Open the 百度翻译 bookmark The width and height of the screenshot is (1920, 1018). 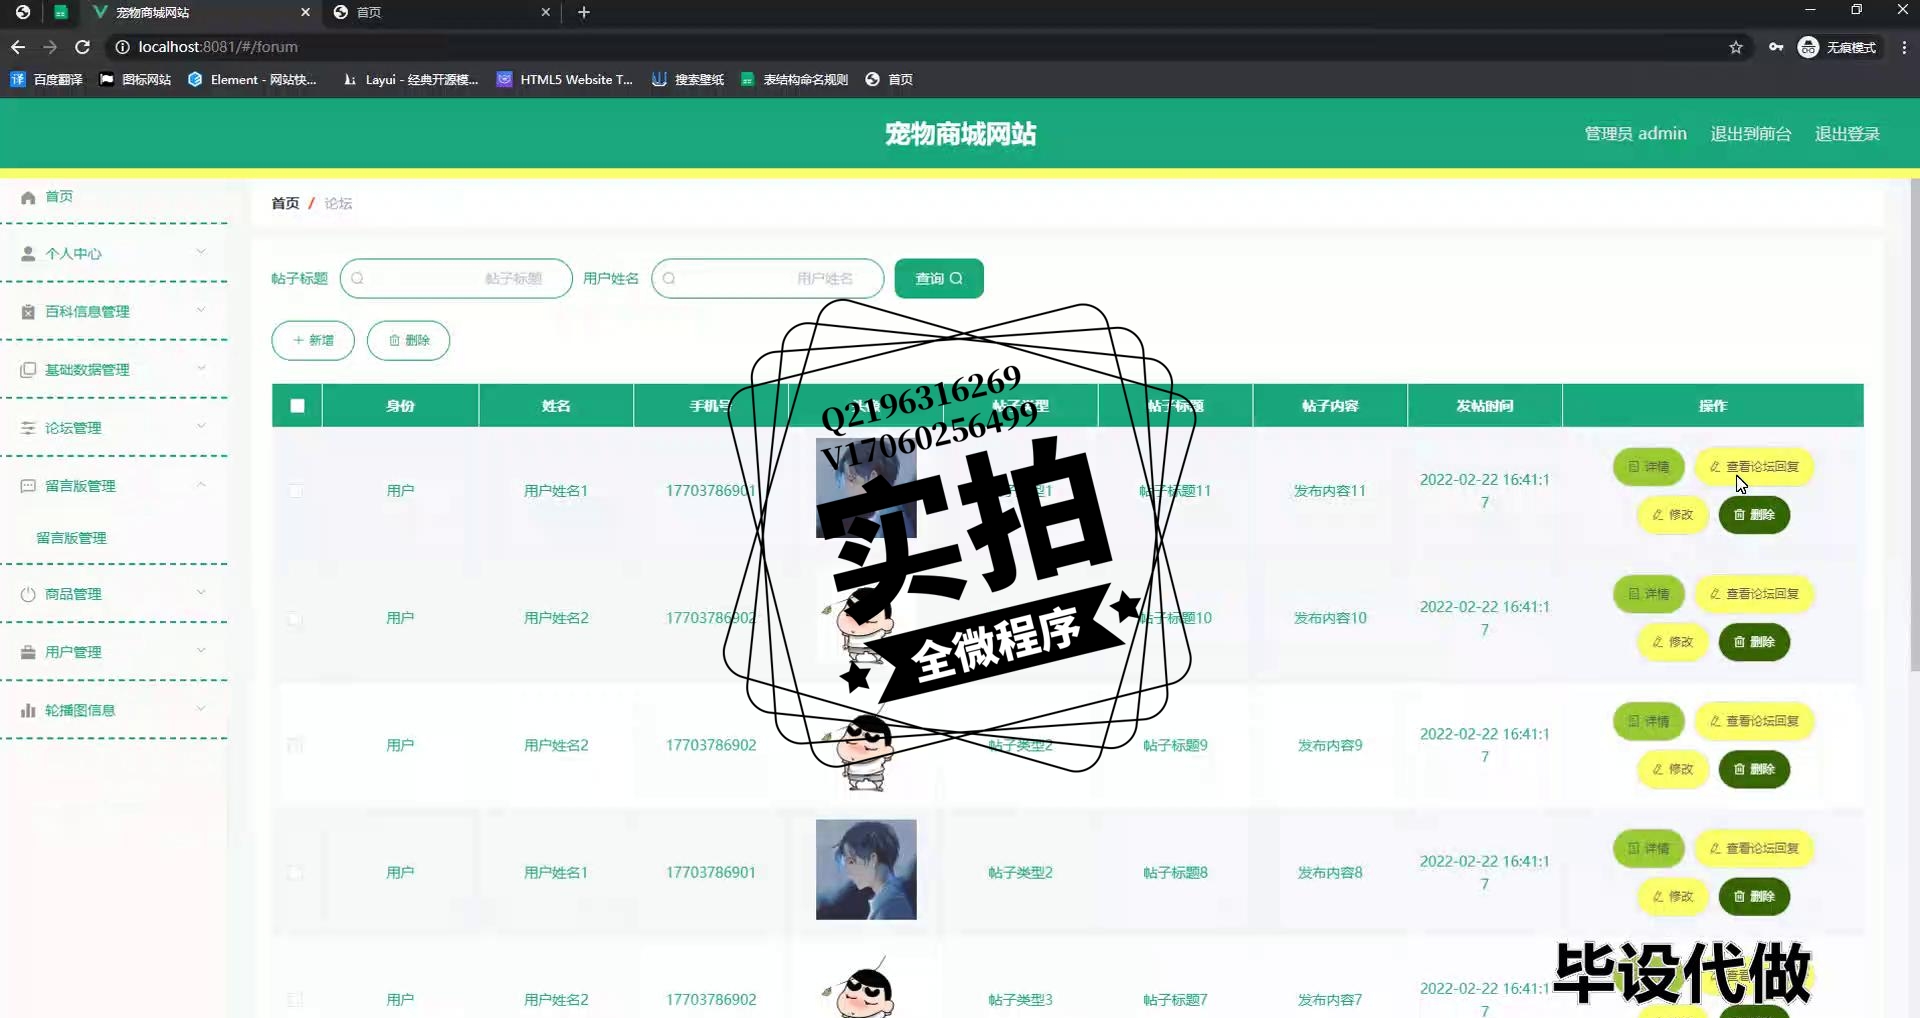coord(46,80)
